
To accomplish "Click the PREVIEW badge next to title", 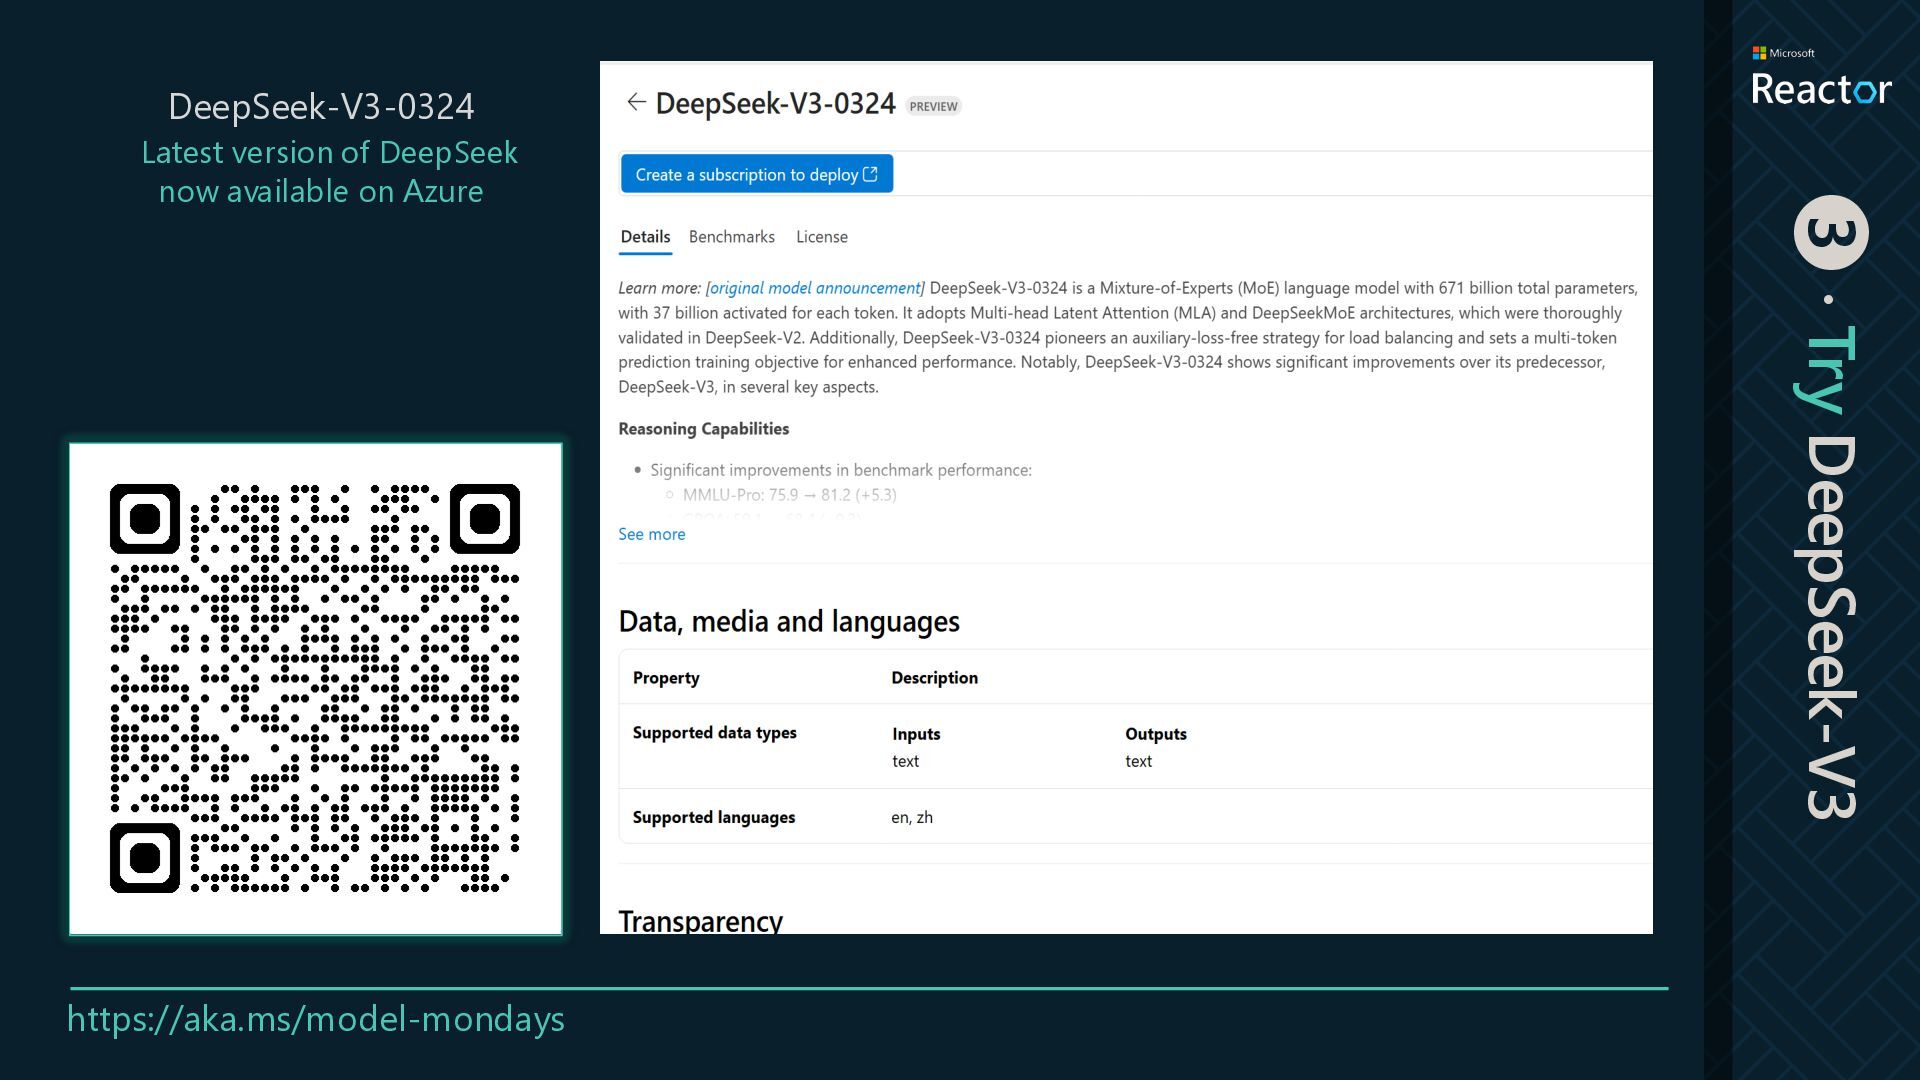I will pyautogui.click(x=933, y=106).
